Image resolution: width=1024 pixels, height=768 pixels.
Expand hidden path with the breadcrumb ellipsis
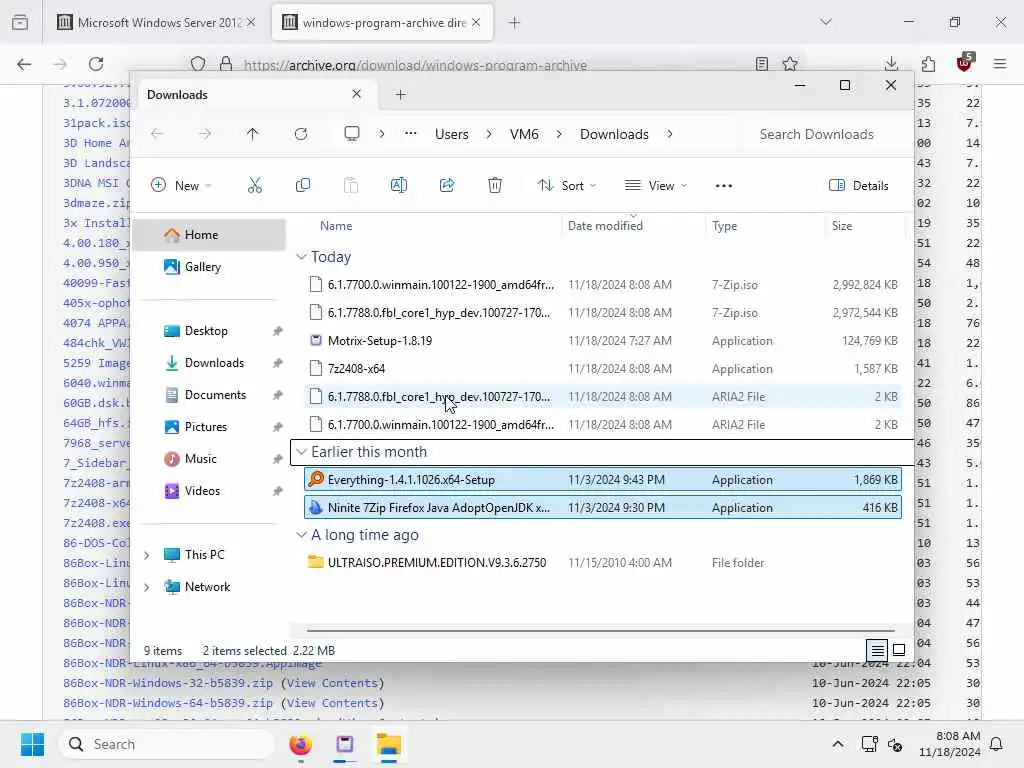point(410,134)
